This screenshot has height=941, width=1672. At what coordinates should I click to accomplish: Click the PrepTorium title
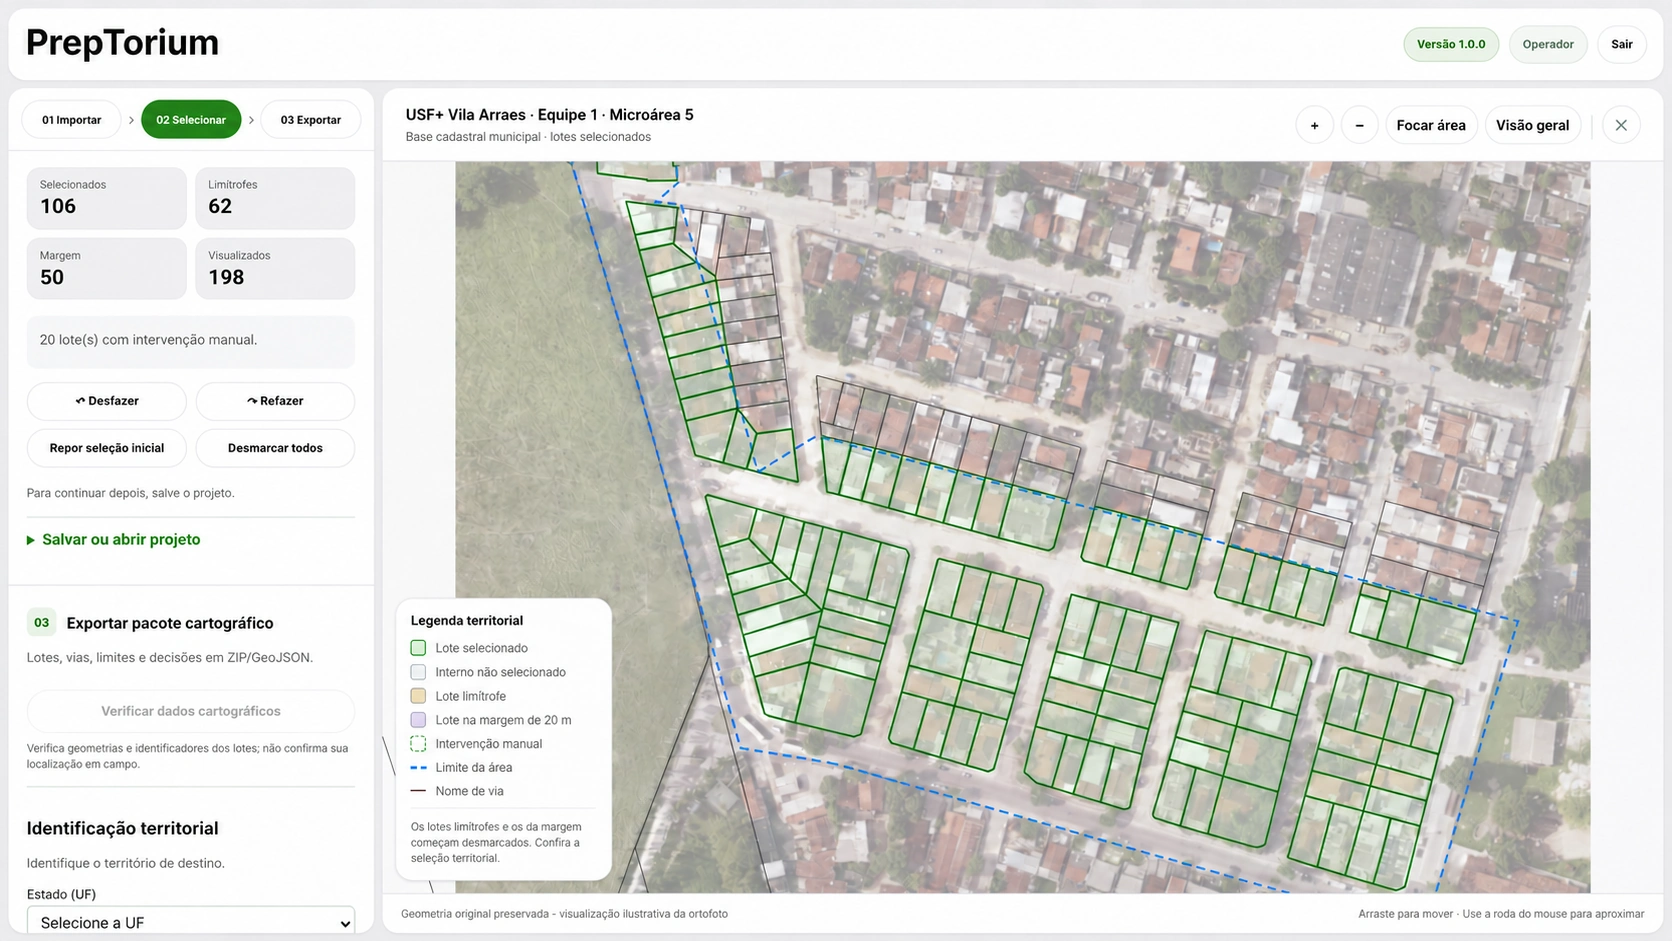tap(122, 43)
